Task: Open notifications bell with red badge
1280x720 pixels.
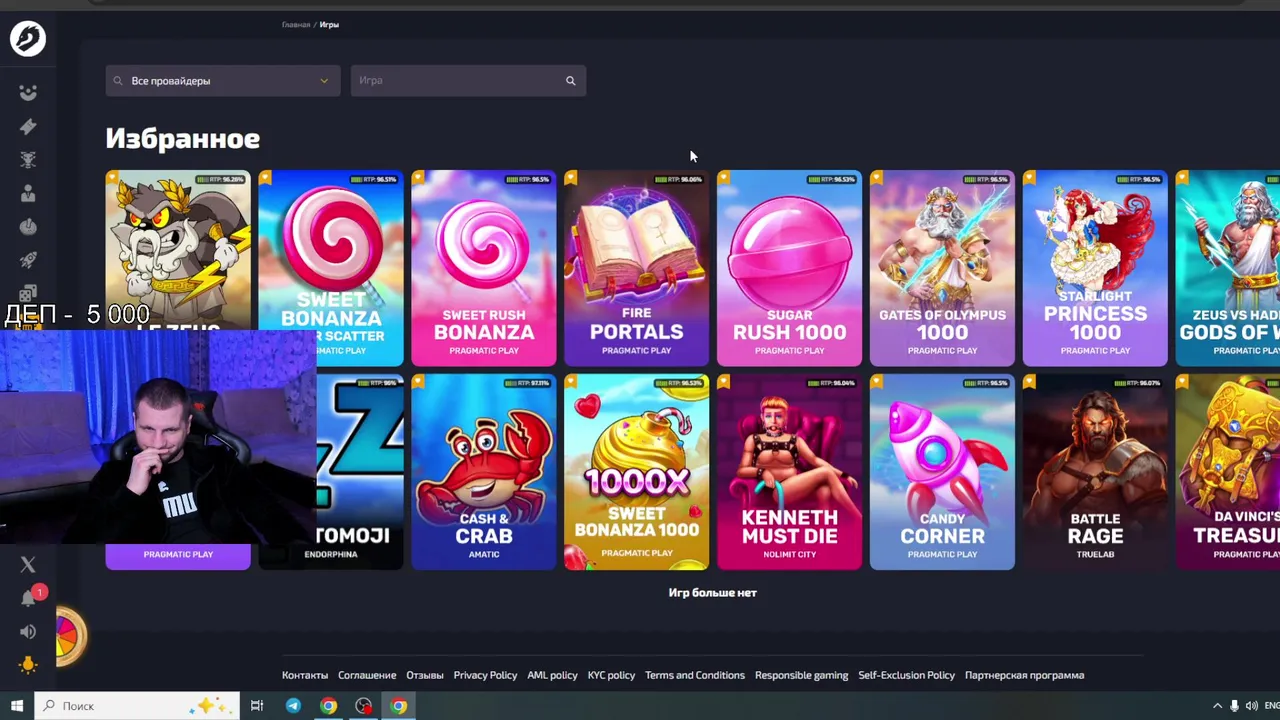Action: [x=28, y=598]
